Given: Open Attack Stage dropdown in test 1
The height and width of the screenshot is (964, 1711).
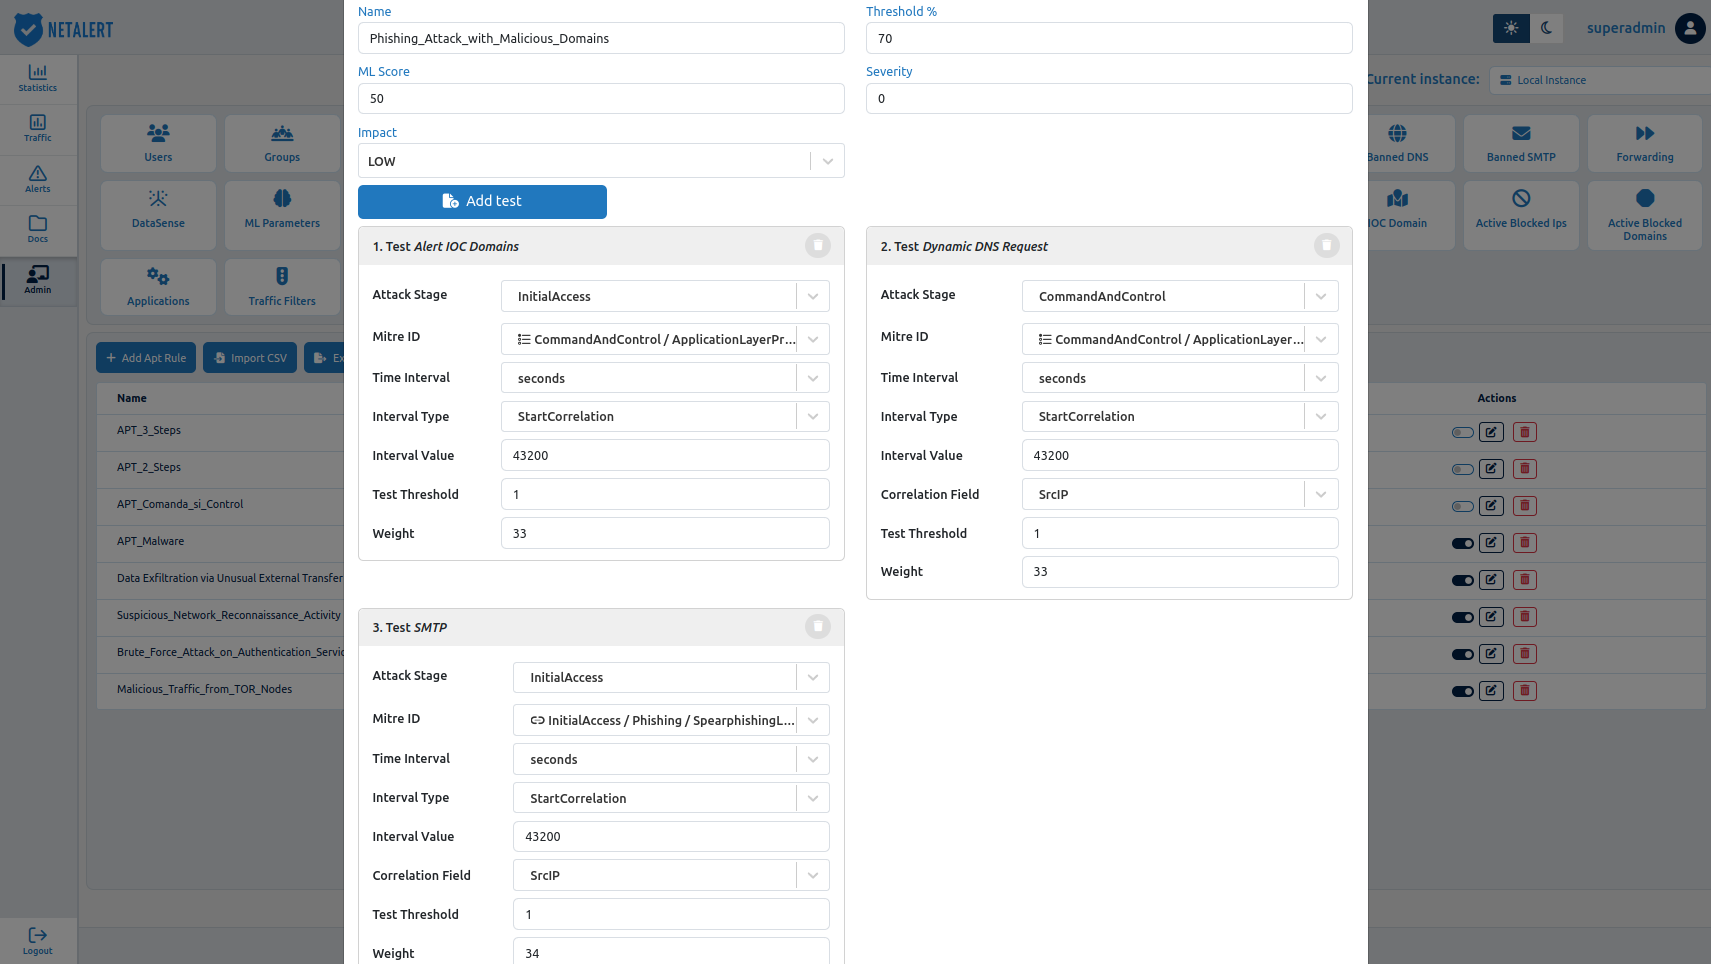Looking at the screenshot, I should [x=665, y=296].
